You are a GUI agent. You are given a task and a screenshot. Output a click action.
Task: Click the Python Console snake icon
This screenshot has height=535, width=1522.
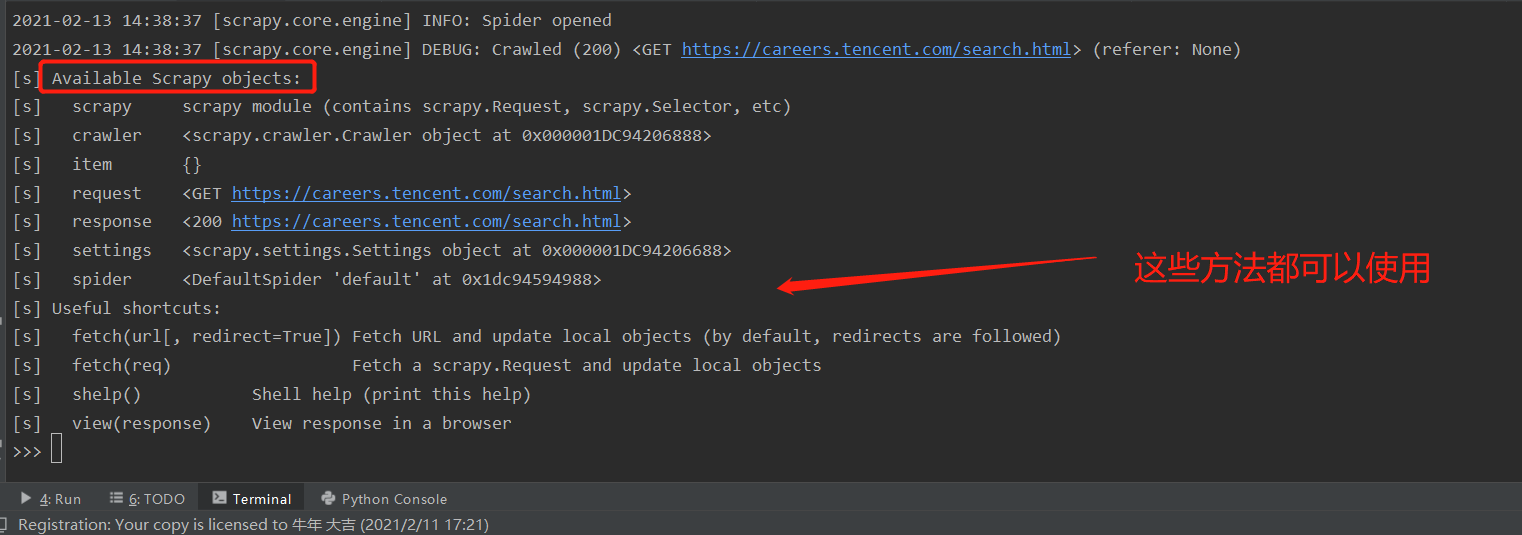[x=328, y=498]
